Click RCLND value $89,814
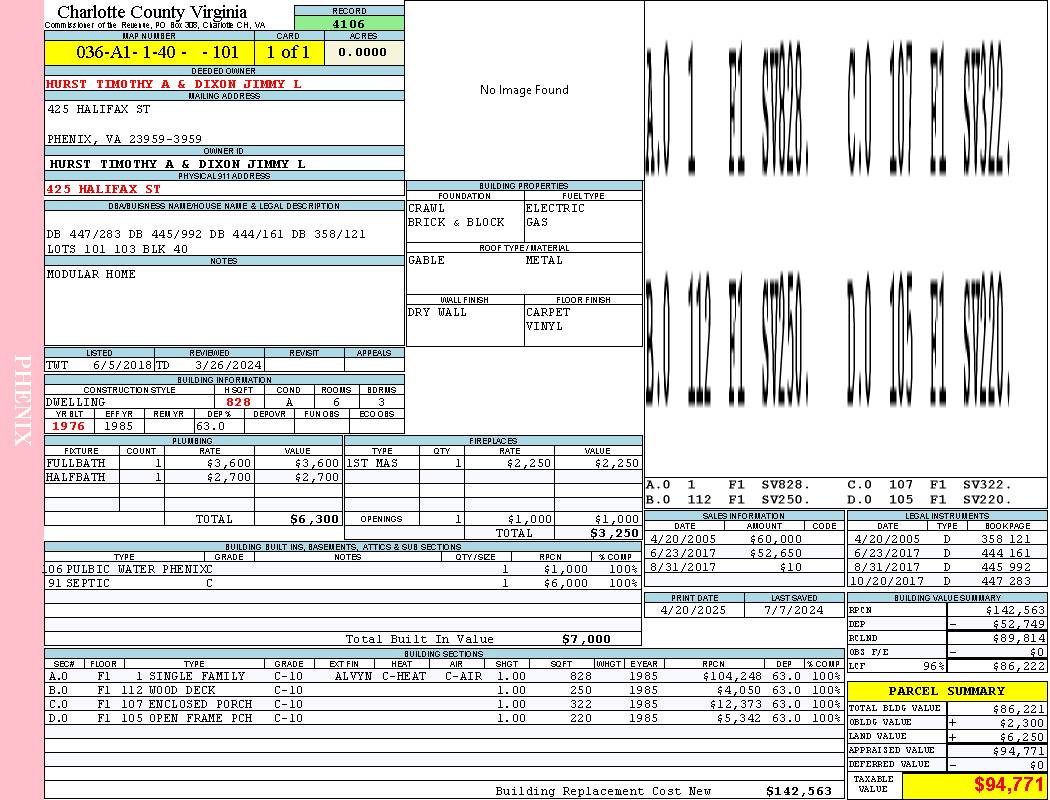This screenshot has width=1050, height=800. pos(1018,638)
